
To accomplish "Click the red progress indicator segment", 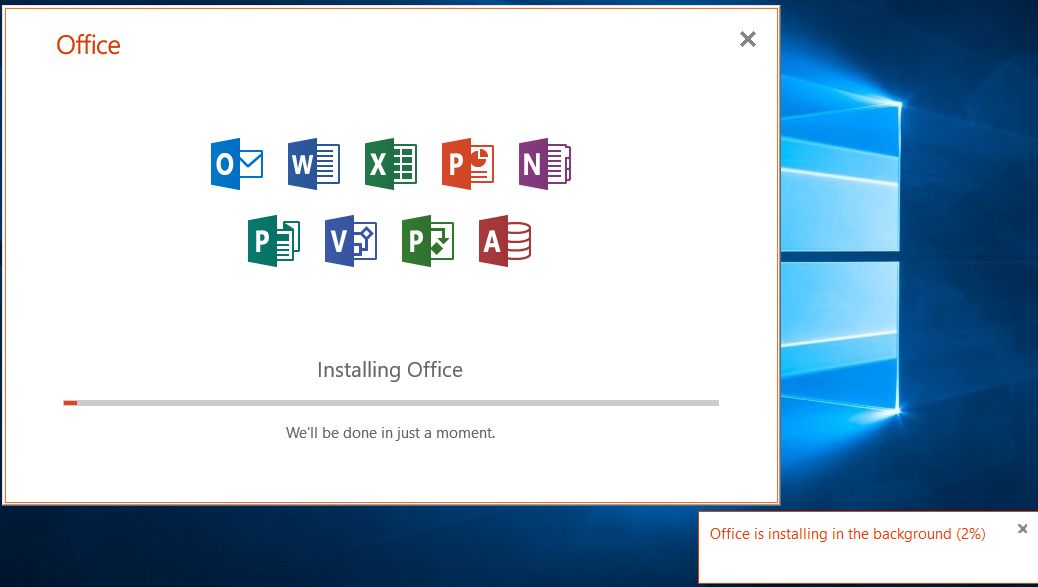I will coord(69,402).
